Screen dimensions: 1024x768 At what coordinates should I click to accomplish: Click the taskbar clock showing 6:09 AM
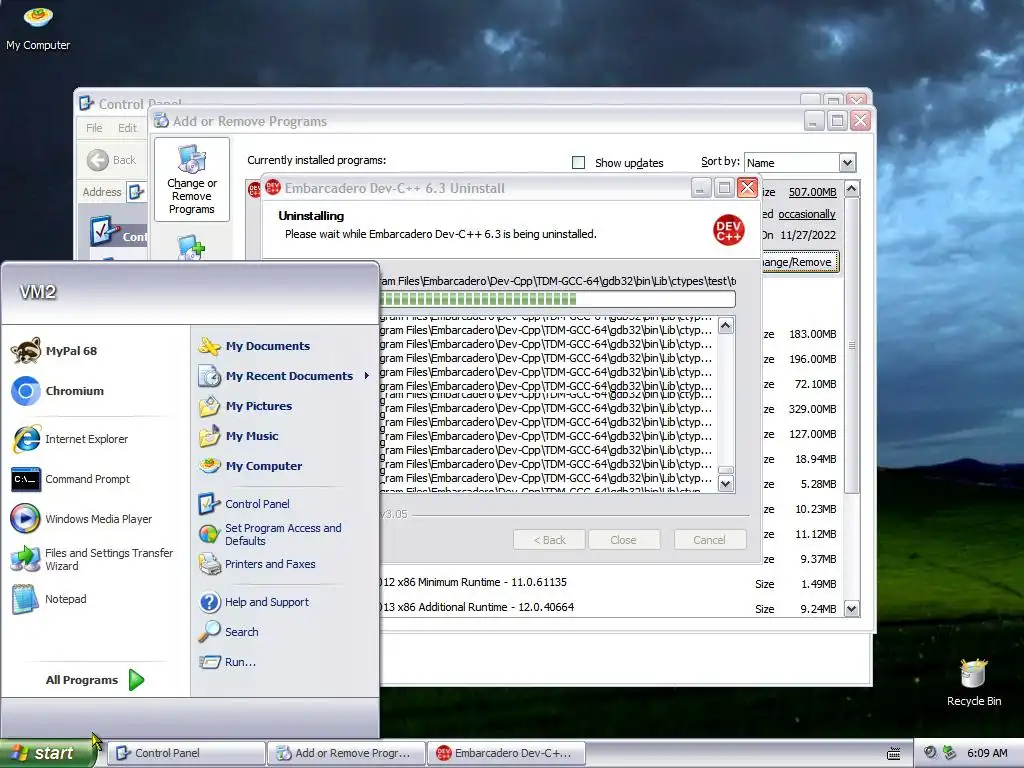pos(987,753)
